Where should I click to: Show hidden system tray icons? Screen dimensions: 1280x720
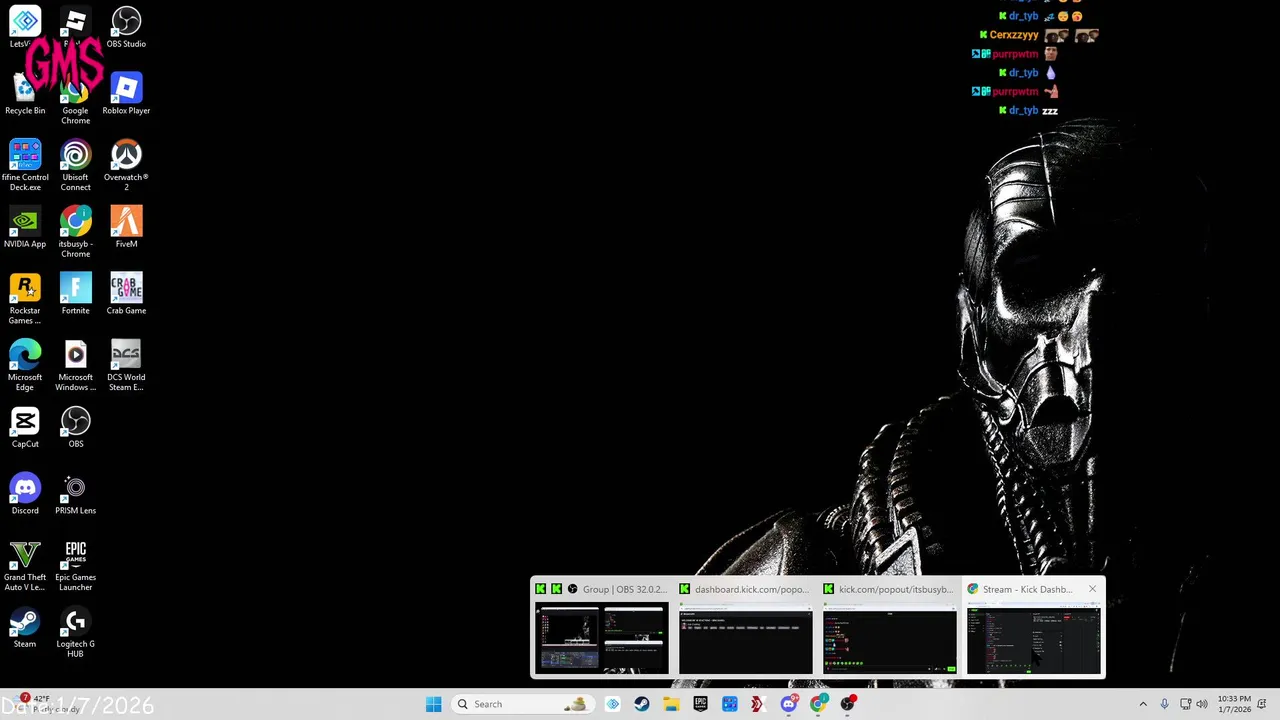(1143, 704)
